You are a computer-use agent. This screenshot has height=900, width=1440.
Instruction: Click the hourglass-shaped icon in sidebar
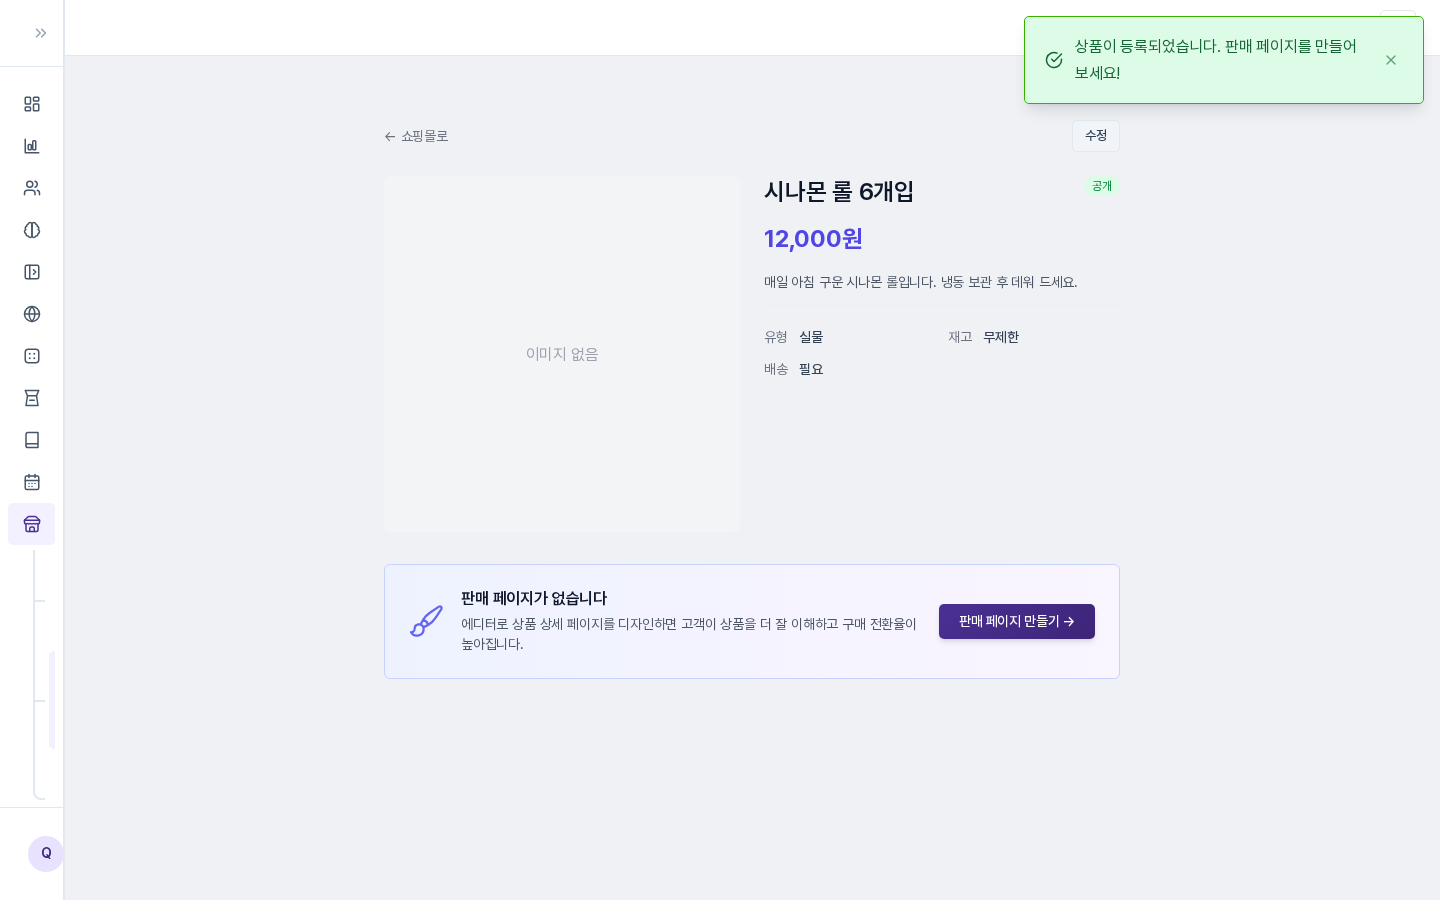point(32,398)
